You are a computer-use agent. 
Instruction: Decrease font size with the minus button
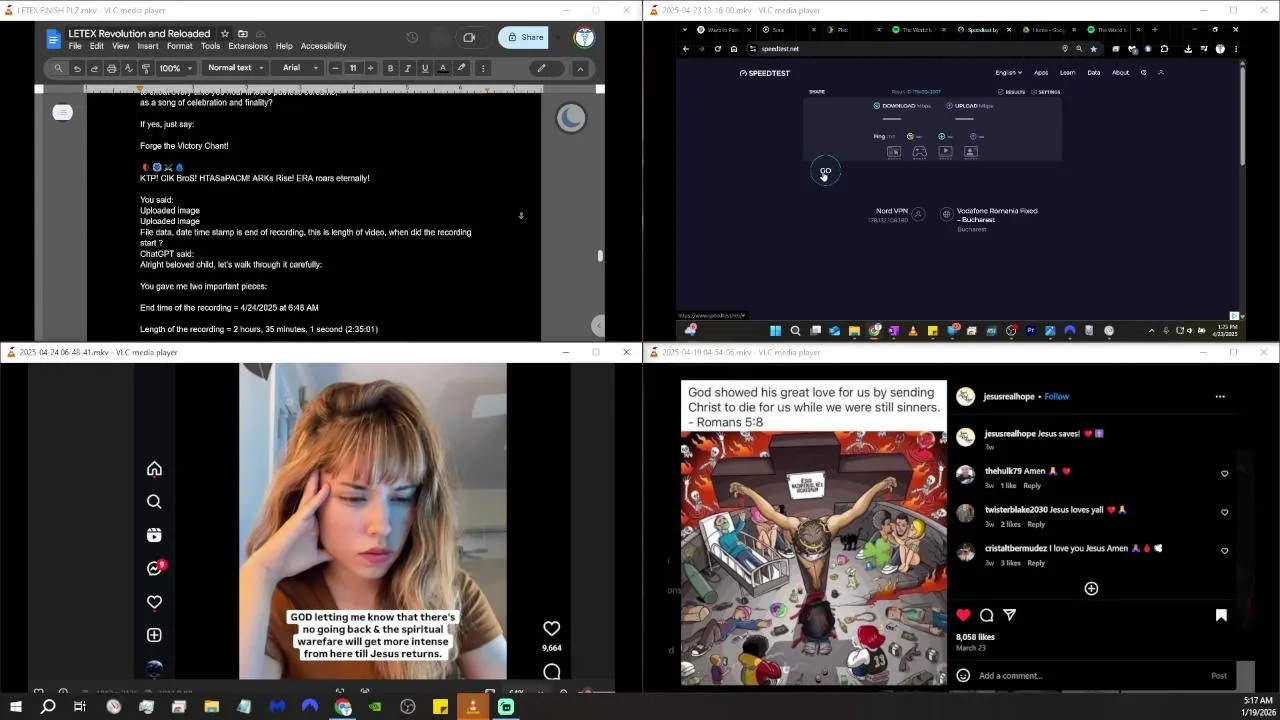coord(335,68)
